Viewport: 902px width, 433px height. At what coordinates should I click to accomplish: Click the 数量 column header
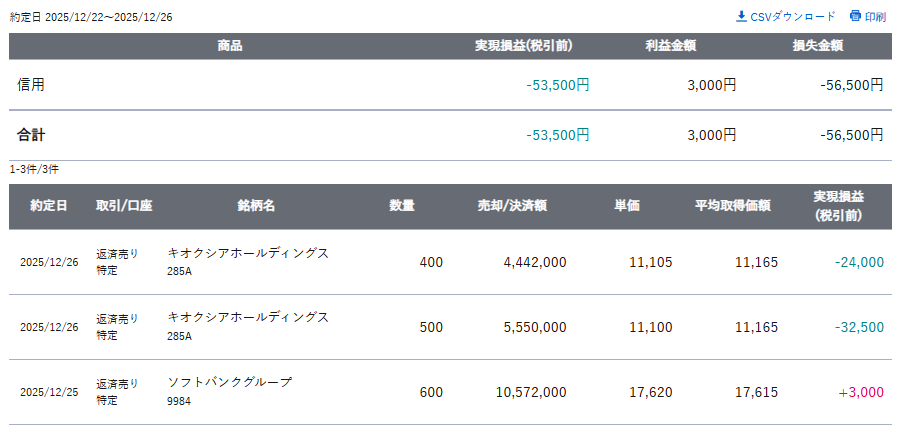(x=402, y=206)
